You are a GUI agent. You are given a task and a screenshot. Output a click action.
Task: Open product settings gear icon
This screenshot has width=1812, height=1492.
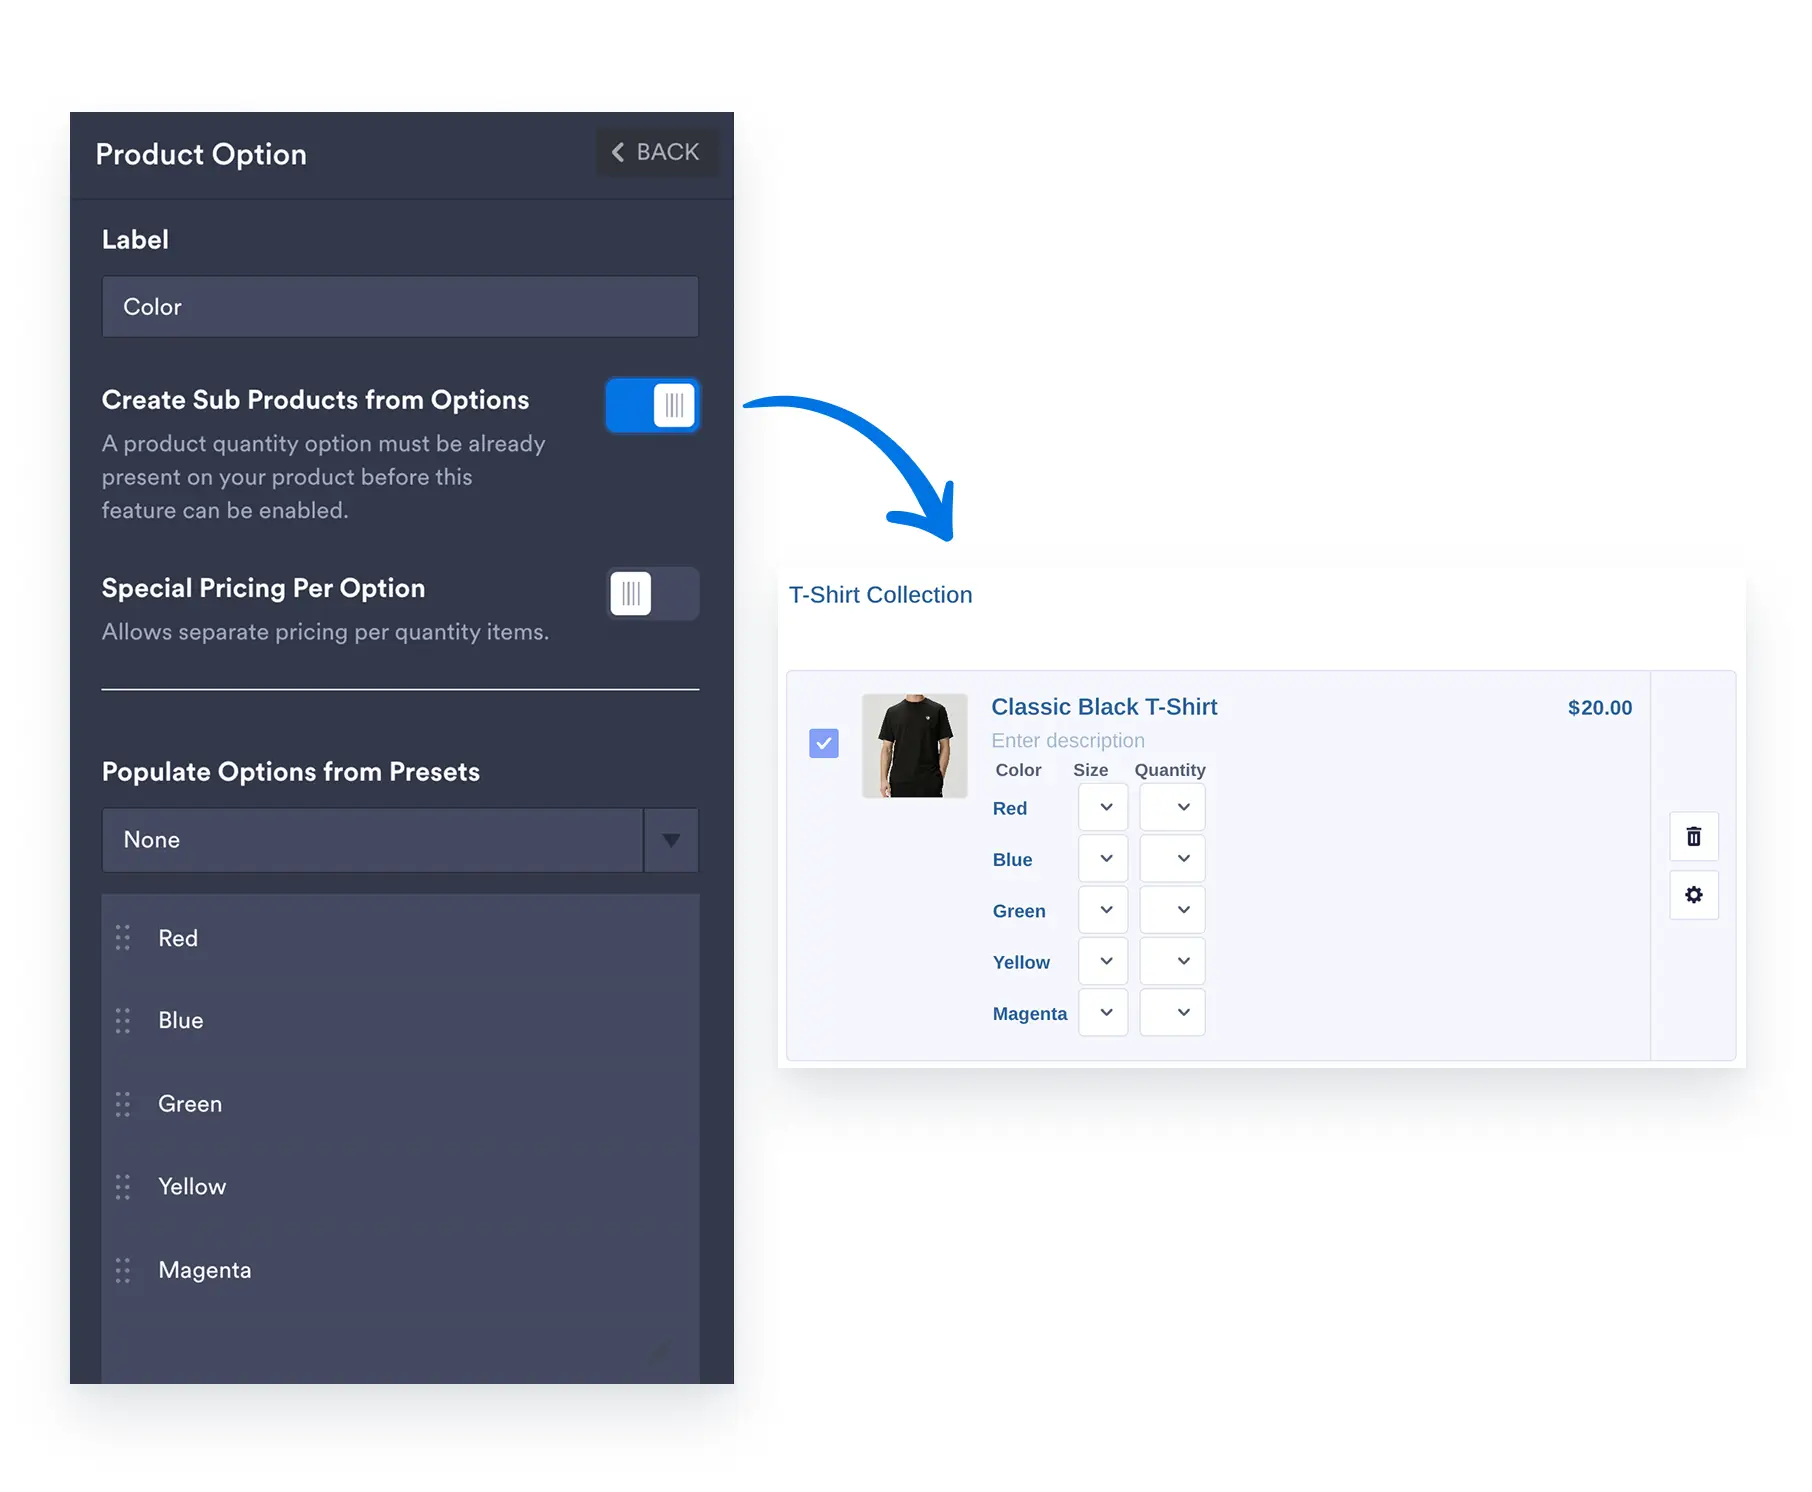(x=1693, y=894)
